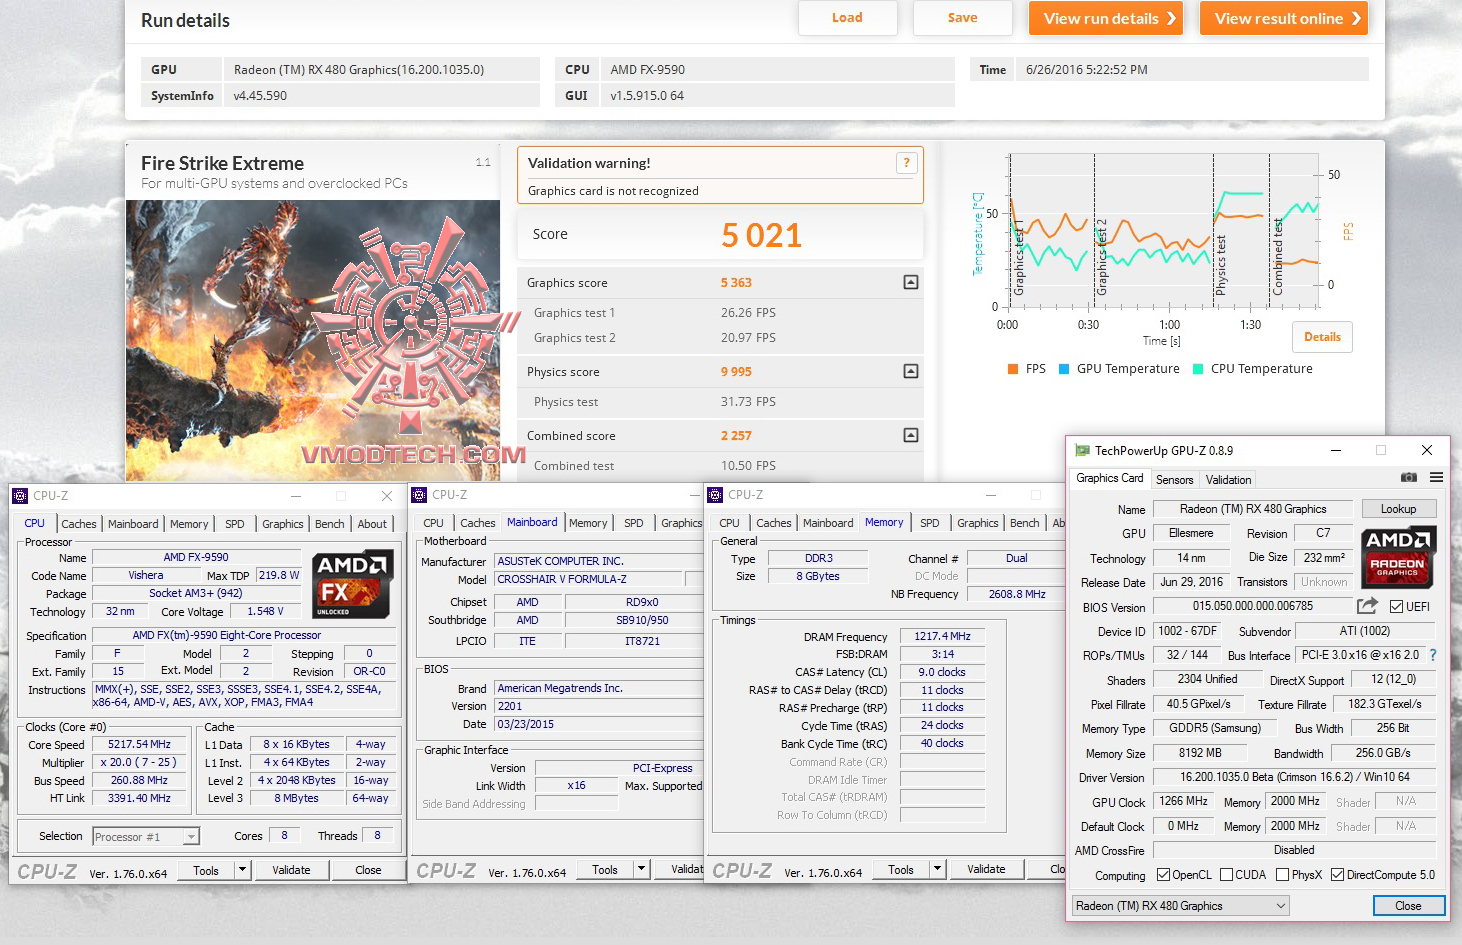Toggle the DirectCompute 5.0 checkbox

1337,875
